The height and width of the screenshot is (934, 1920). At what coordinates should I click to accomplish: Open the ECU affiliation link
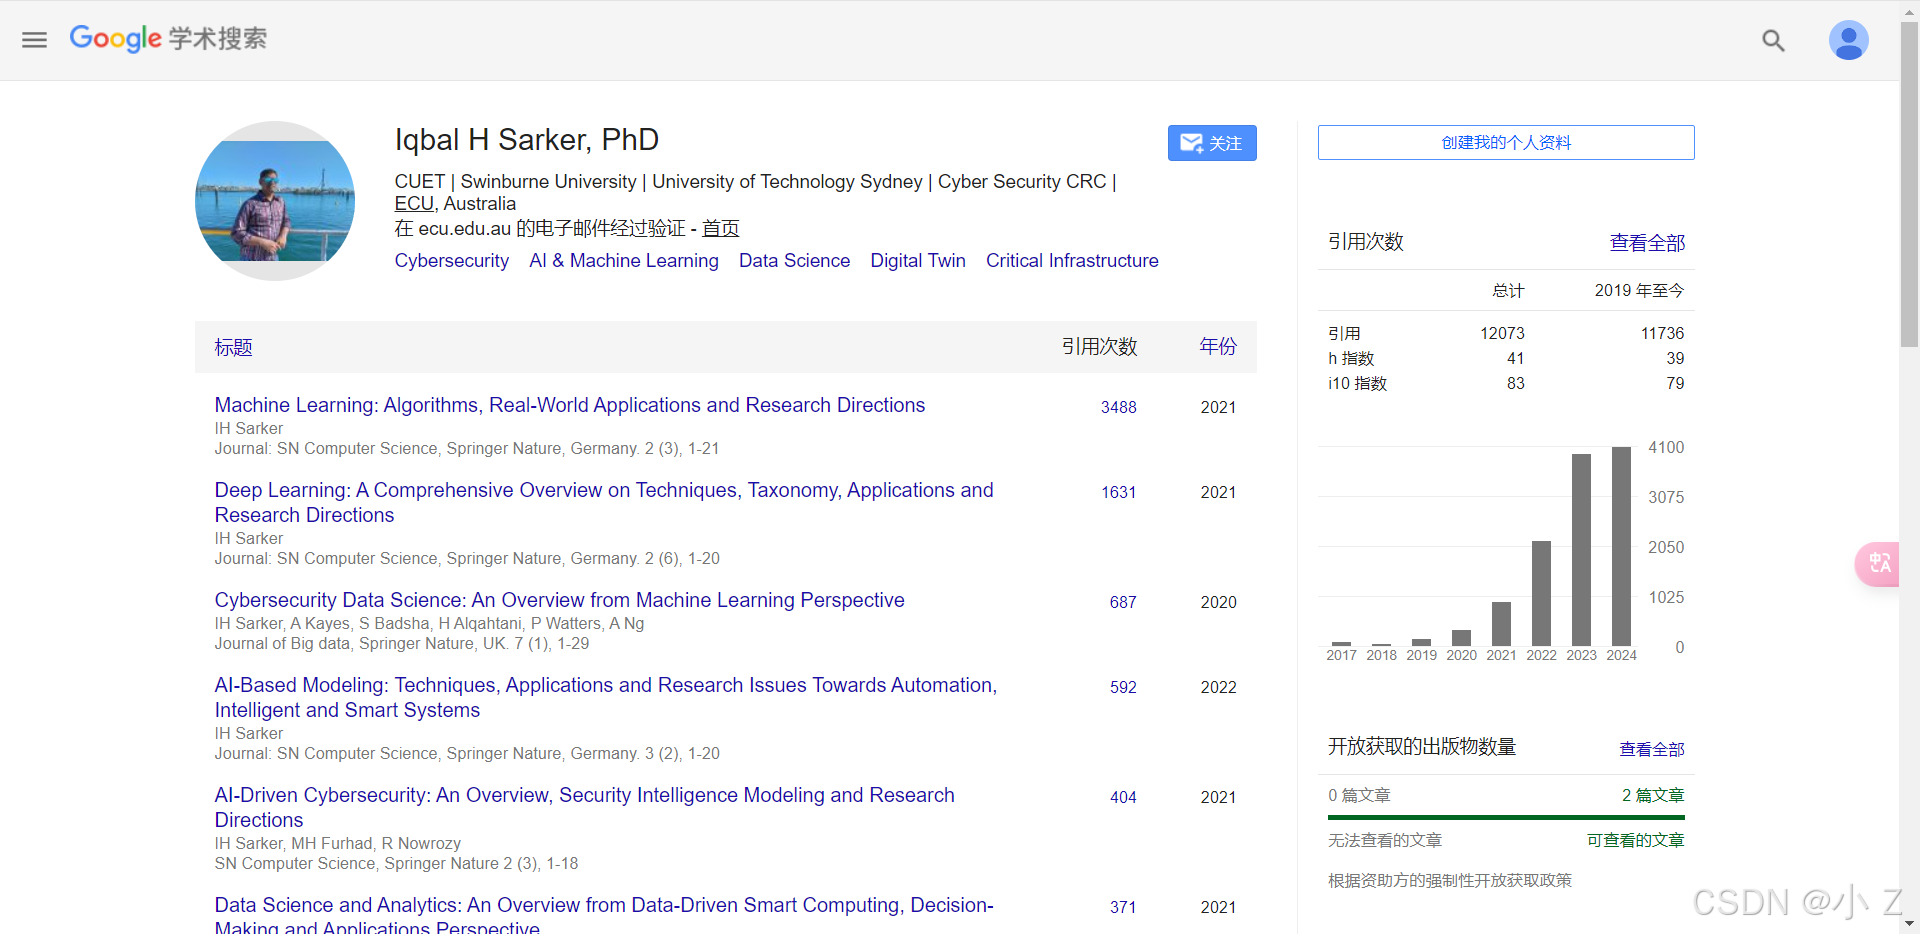pyautogui.click(x=414, y=203)
